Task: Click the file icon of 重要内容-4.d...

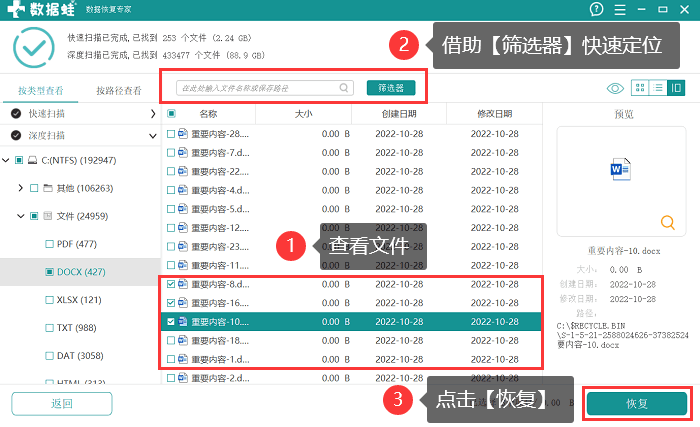Action: pyautogui.click(x=183, y=190)
